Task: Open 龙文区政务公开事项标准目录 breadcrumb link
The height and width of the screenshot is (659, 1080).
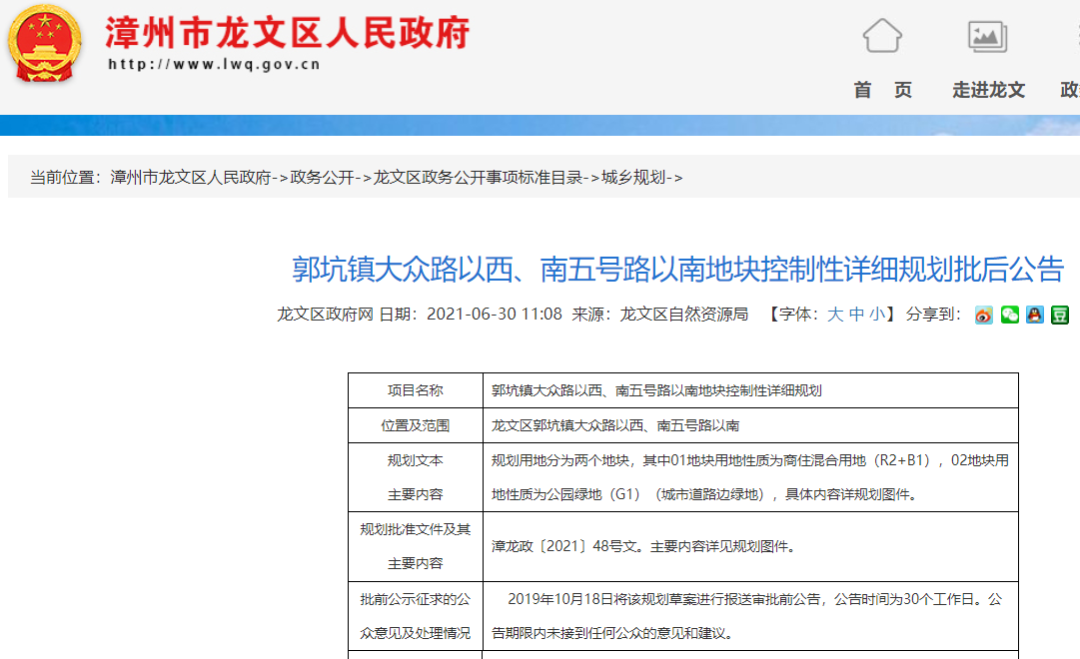Action: click(478, 177)
